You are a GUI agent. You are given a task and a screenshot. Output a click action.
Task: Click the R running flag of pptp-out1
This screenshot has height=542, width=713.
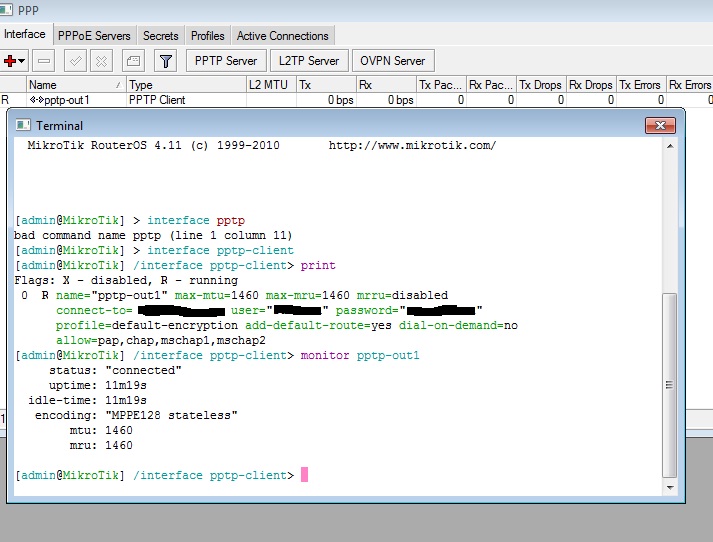[x=5, y=100]
